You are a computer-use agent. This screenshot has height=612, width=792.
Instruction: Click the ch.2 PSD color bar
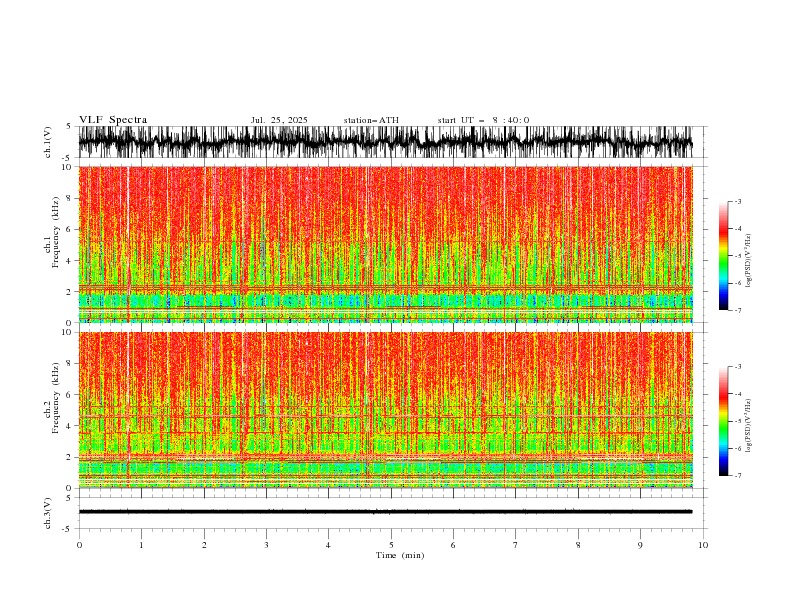click(x=723, y=421)
